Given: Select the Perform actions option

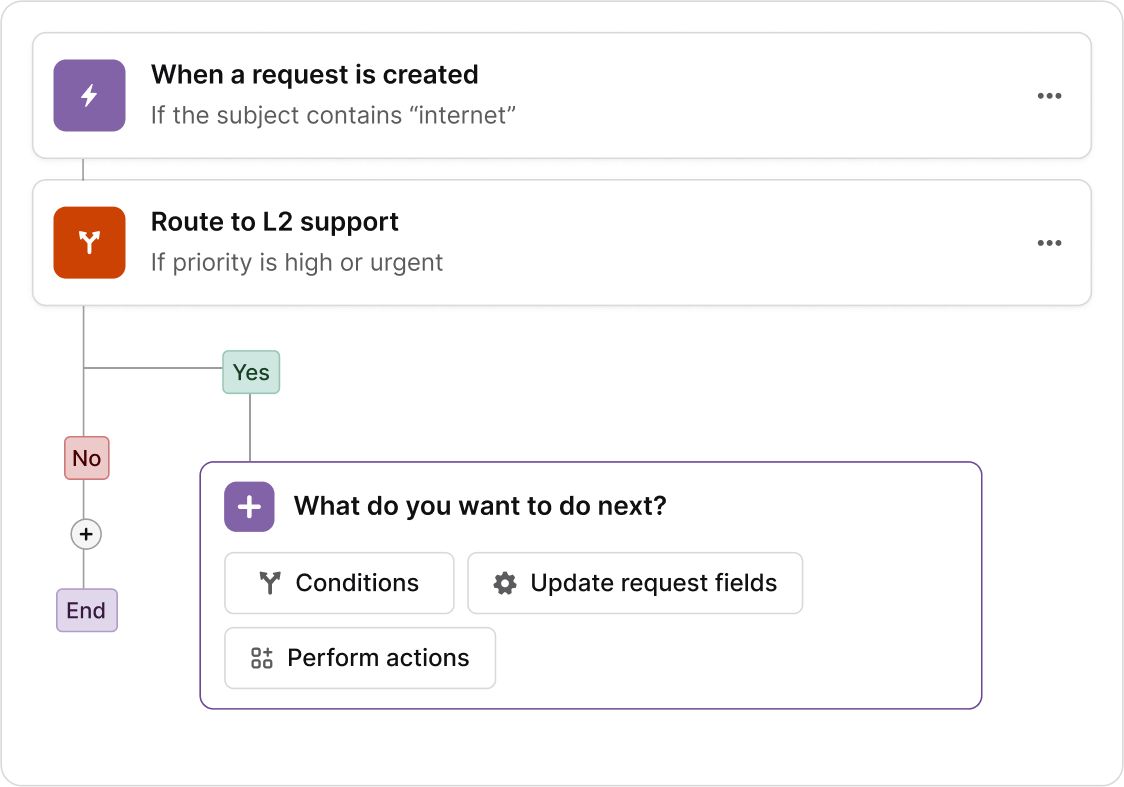Looking at the screenshot, I should pos(360,658).
